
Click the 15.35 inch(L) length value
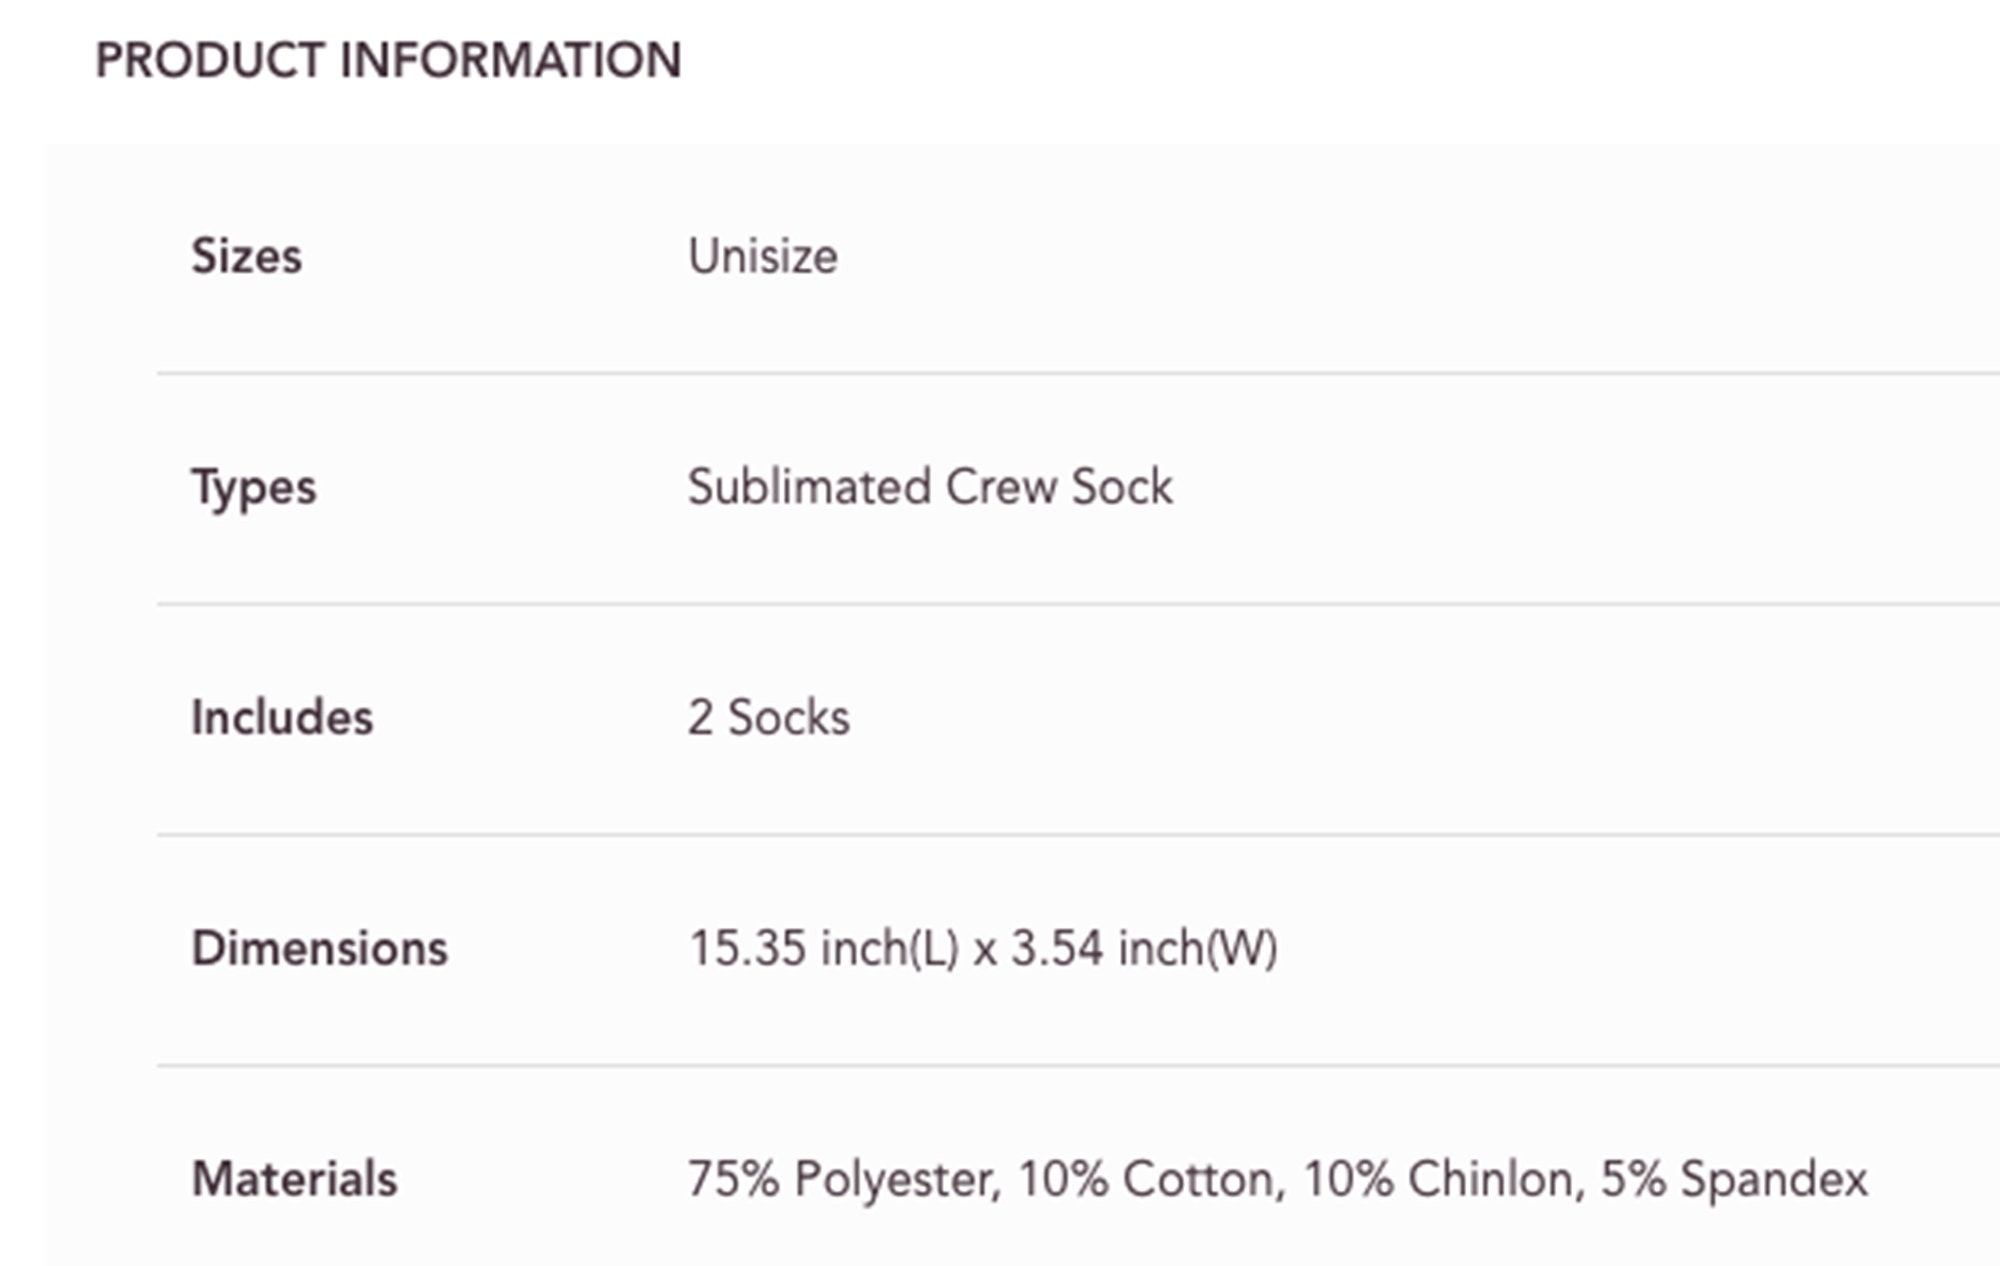click(x=824, y=949)
